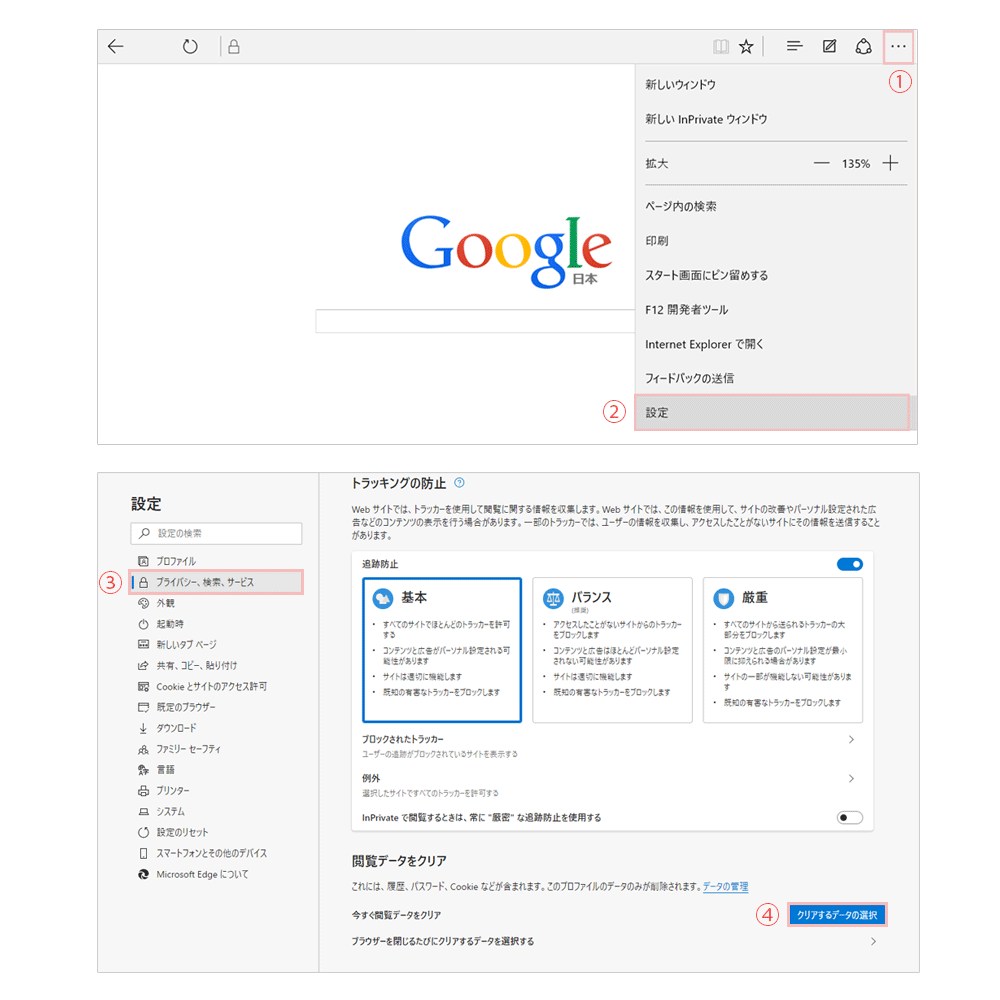Click into the Google search box
The width and height of the screenshot is (1000, 1000).
[x=475, y=321]
